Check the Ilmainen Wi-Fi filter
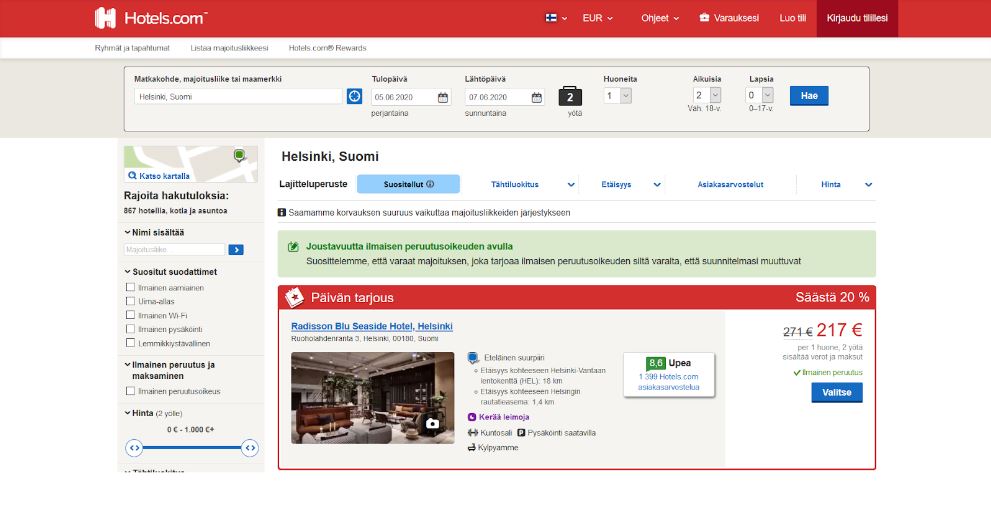The height and width of the screenshot is (513, 991). 130,315
